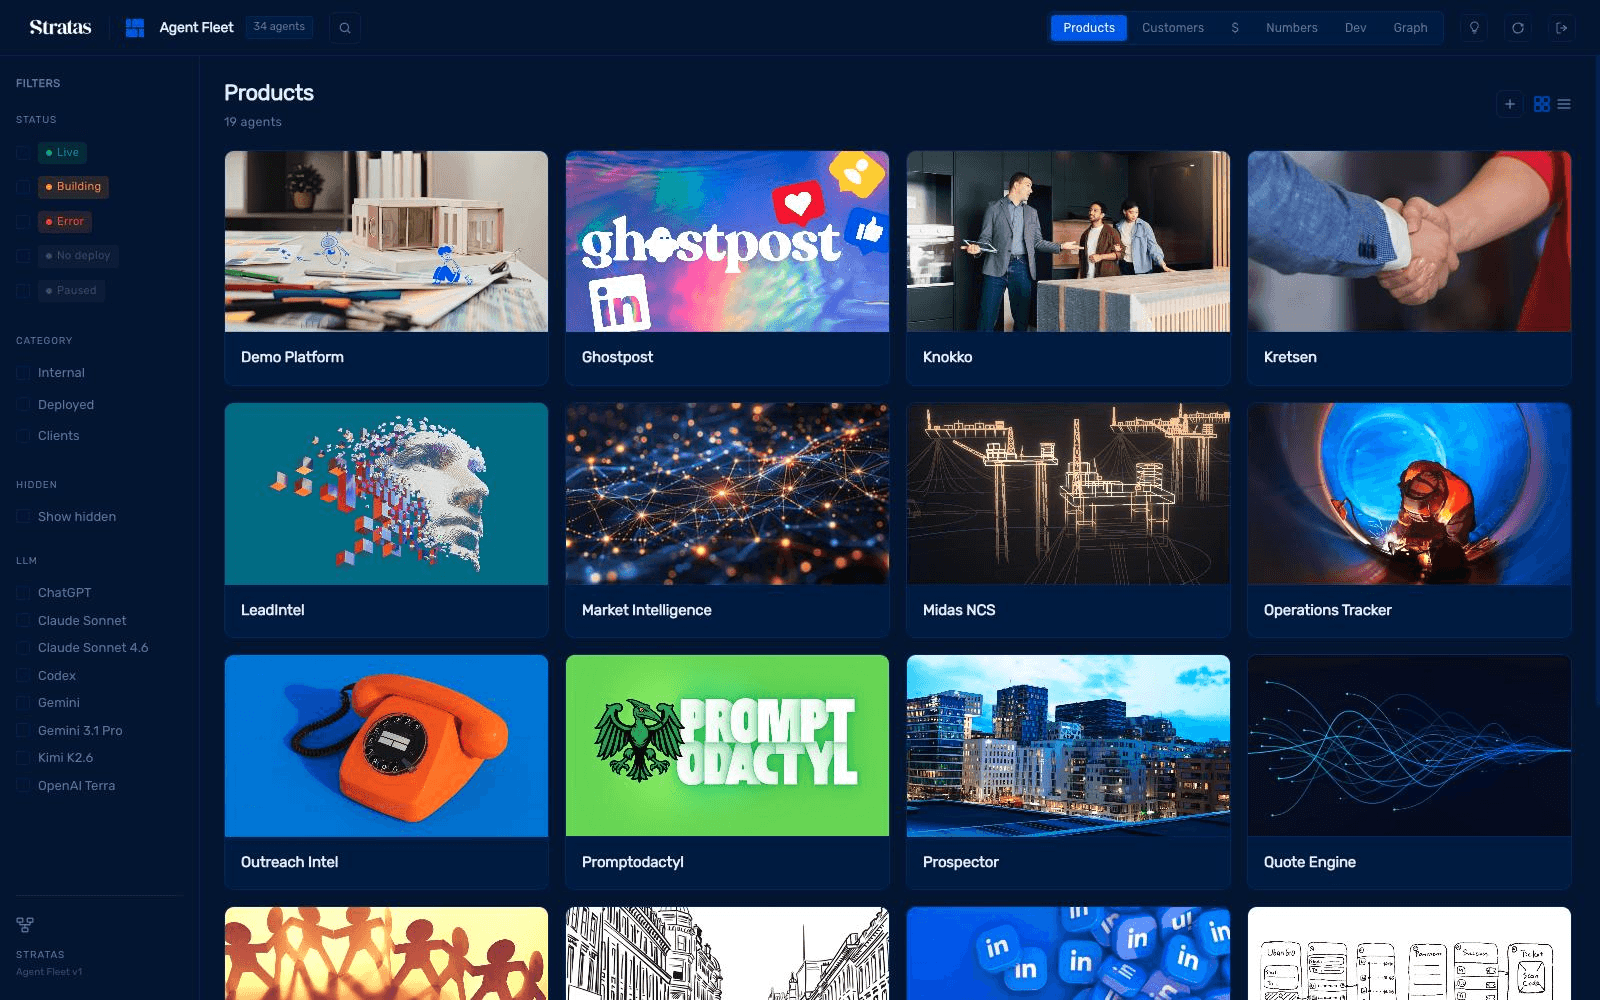Viewport: 1600px width, 1000px height.
Task: Click the refresh icon in top bar
Action: (x=1518, y=28)
